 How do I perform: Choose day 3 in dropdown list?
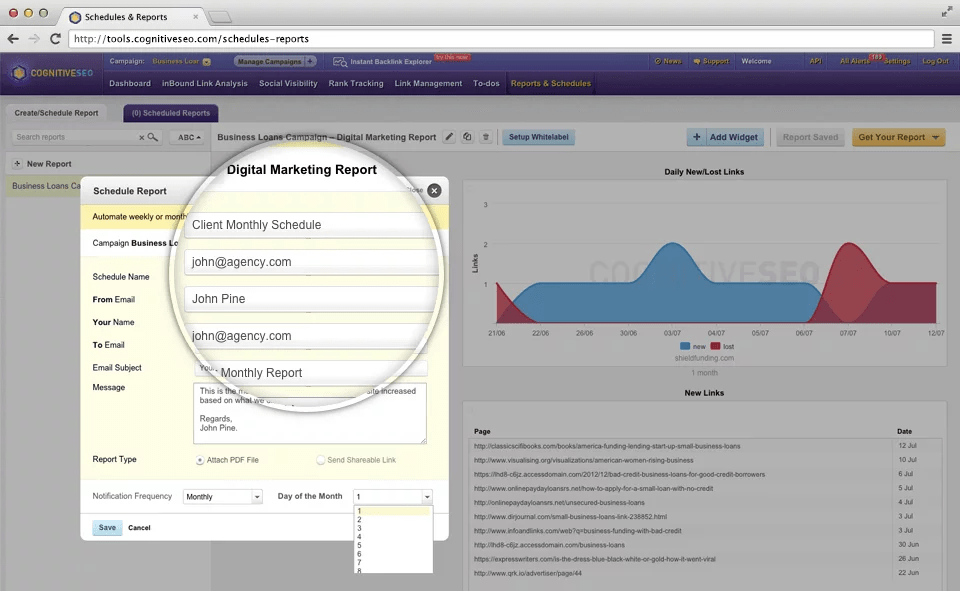pyautogui.click(x=393, y=528)
